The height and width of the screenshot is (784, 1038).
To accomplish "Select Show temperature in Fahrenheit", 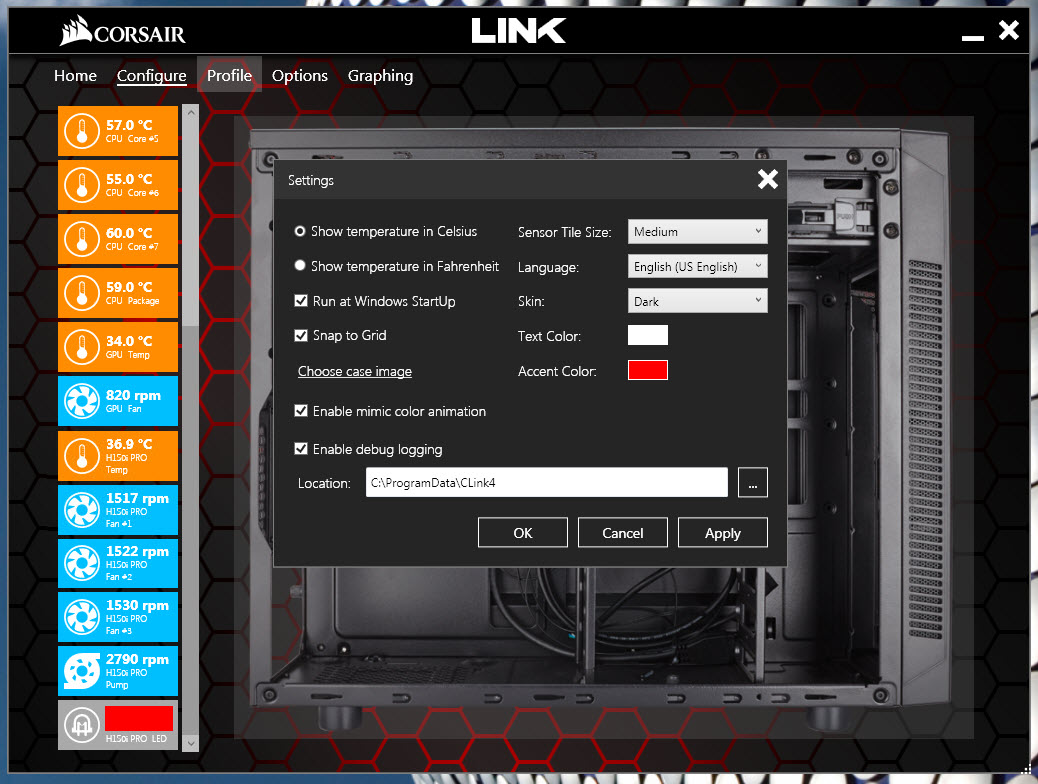I will click(300, 266).
